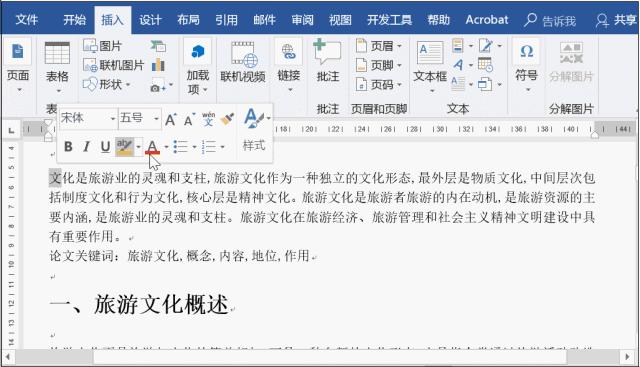This screenshot has width=640, height=367.
Task: Click the 页码 (Page Number) button
Action: (378, 85)
